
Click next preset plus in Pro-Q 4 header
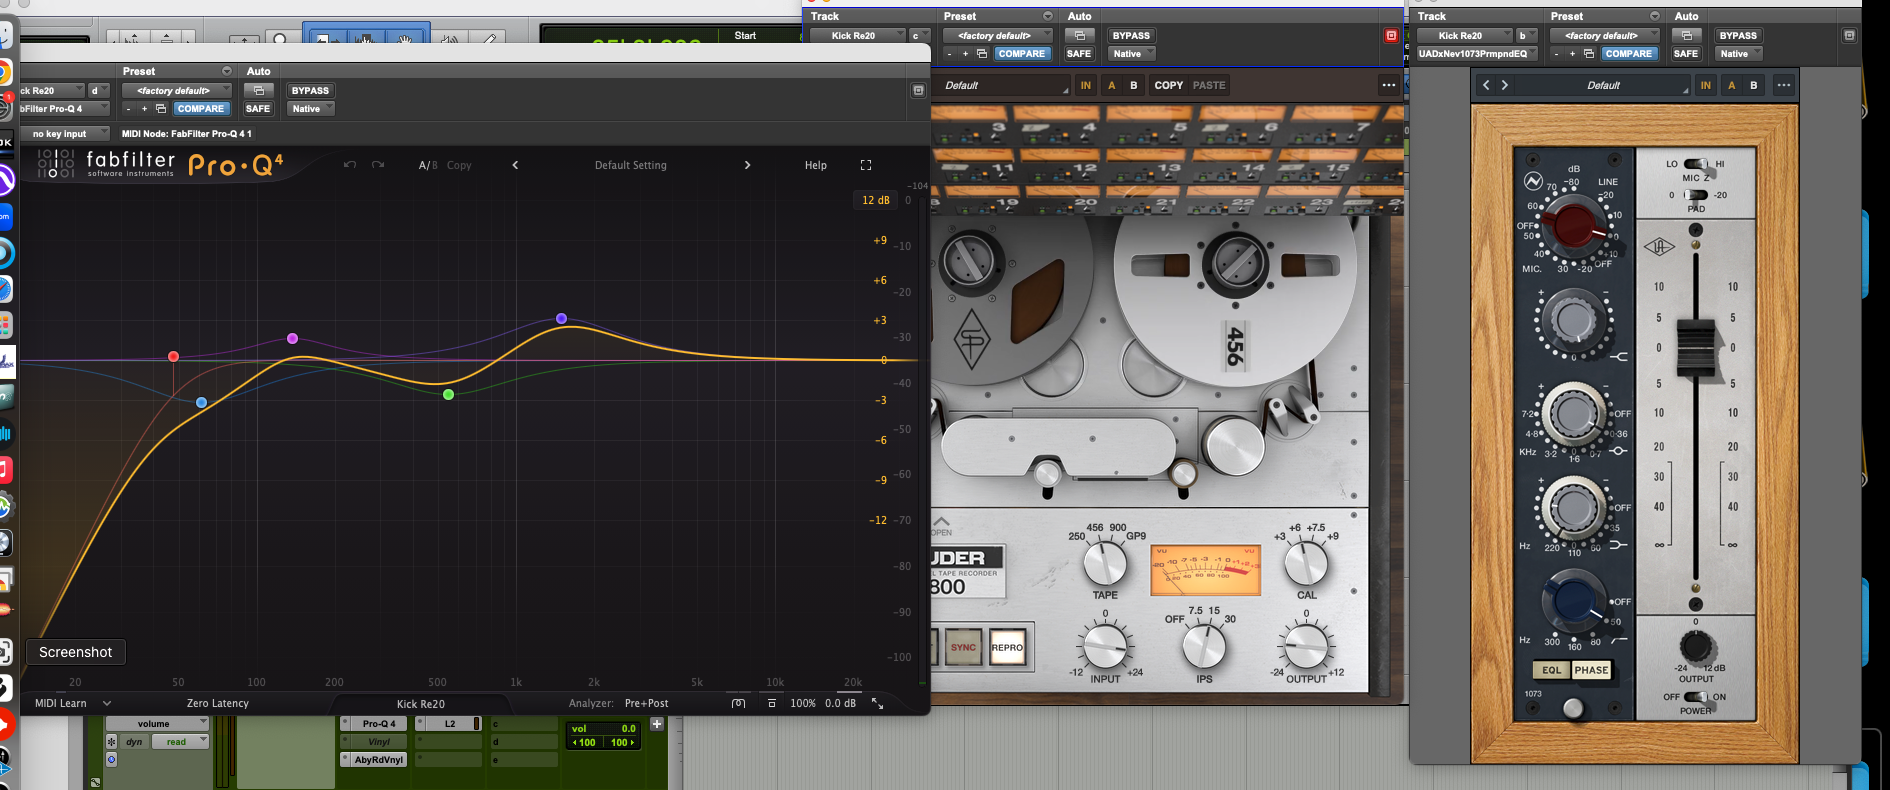coord(144,109)
